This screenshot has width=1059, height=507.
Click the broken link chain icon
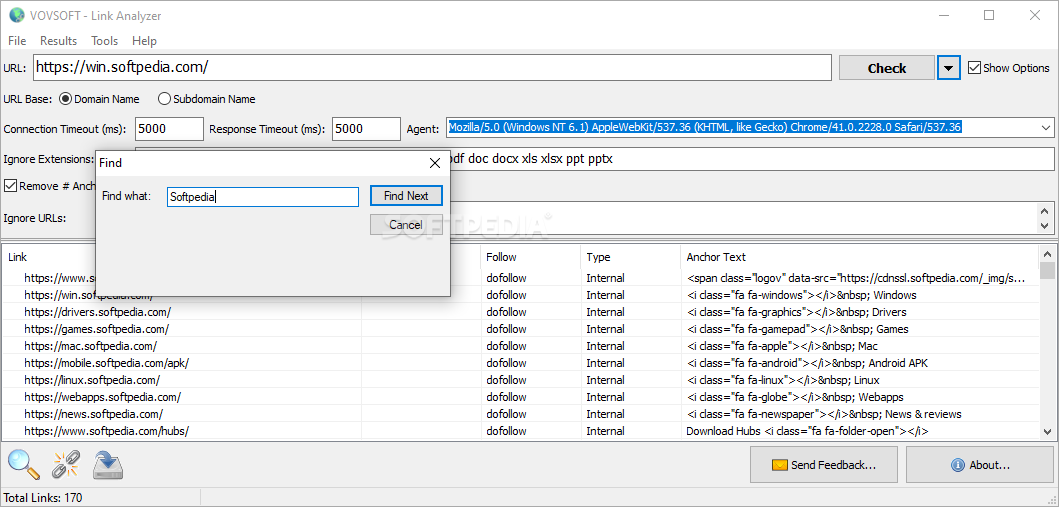point(66,464)
